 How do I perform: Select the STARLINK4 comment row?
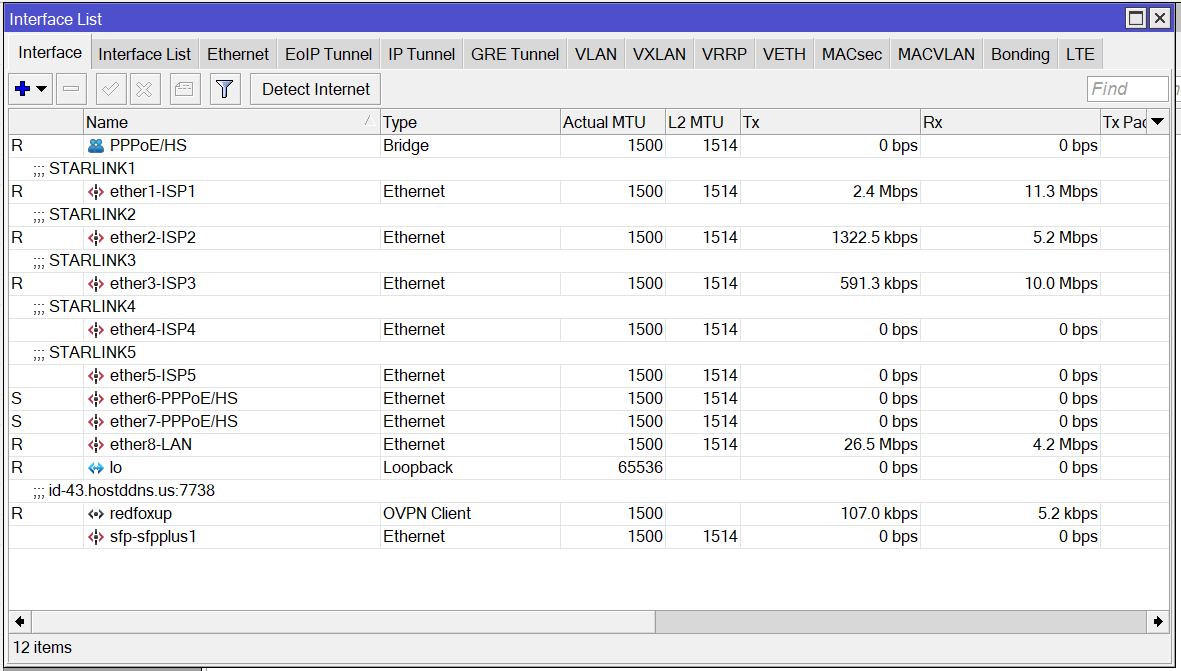588,306
